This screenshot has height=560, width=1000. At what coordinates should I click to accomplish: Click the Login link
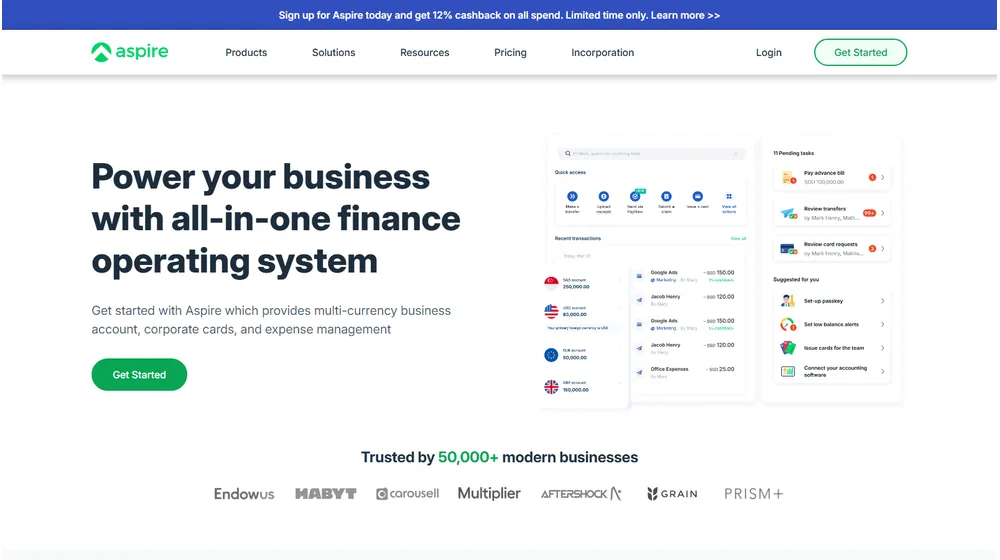pos(768,52)
